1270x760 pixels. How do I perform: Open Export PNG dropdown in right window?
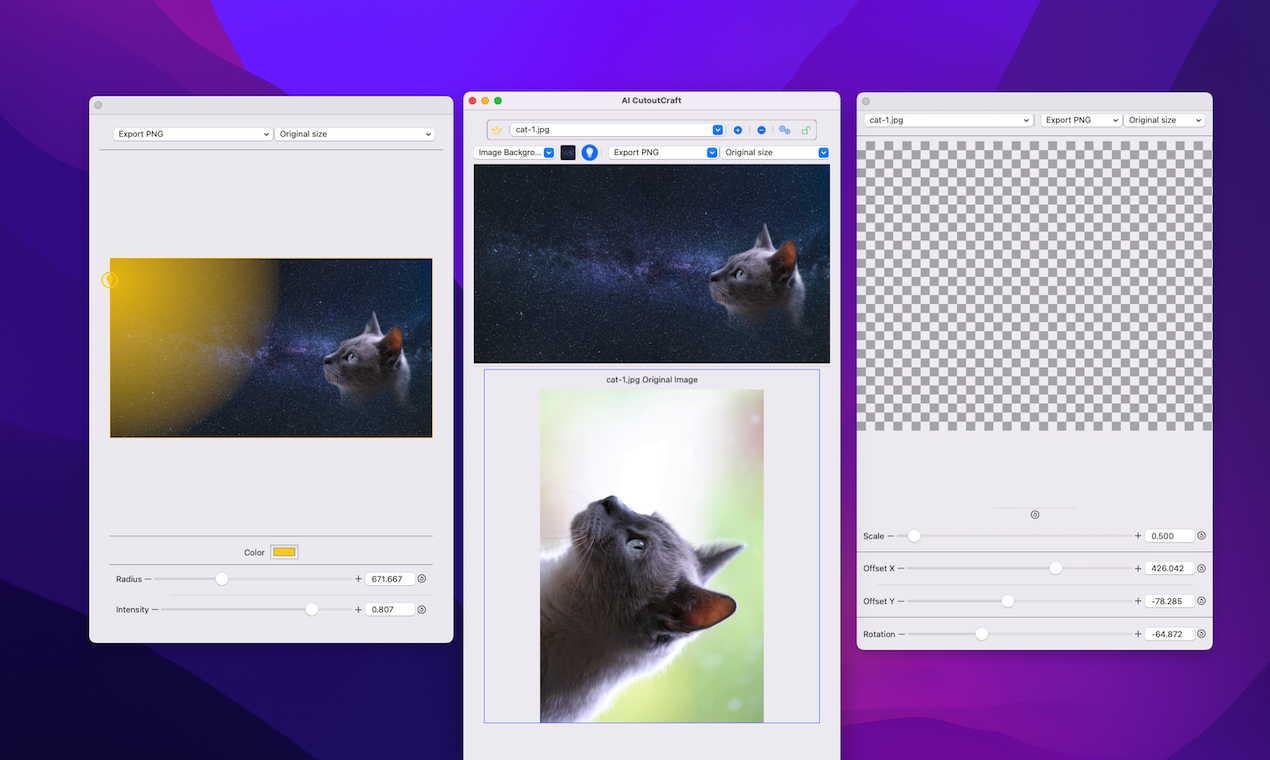tap(1081, 120)
